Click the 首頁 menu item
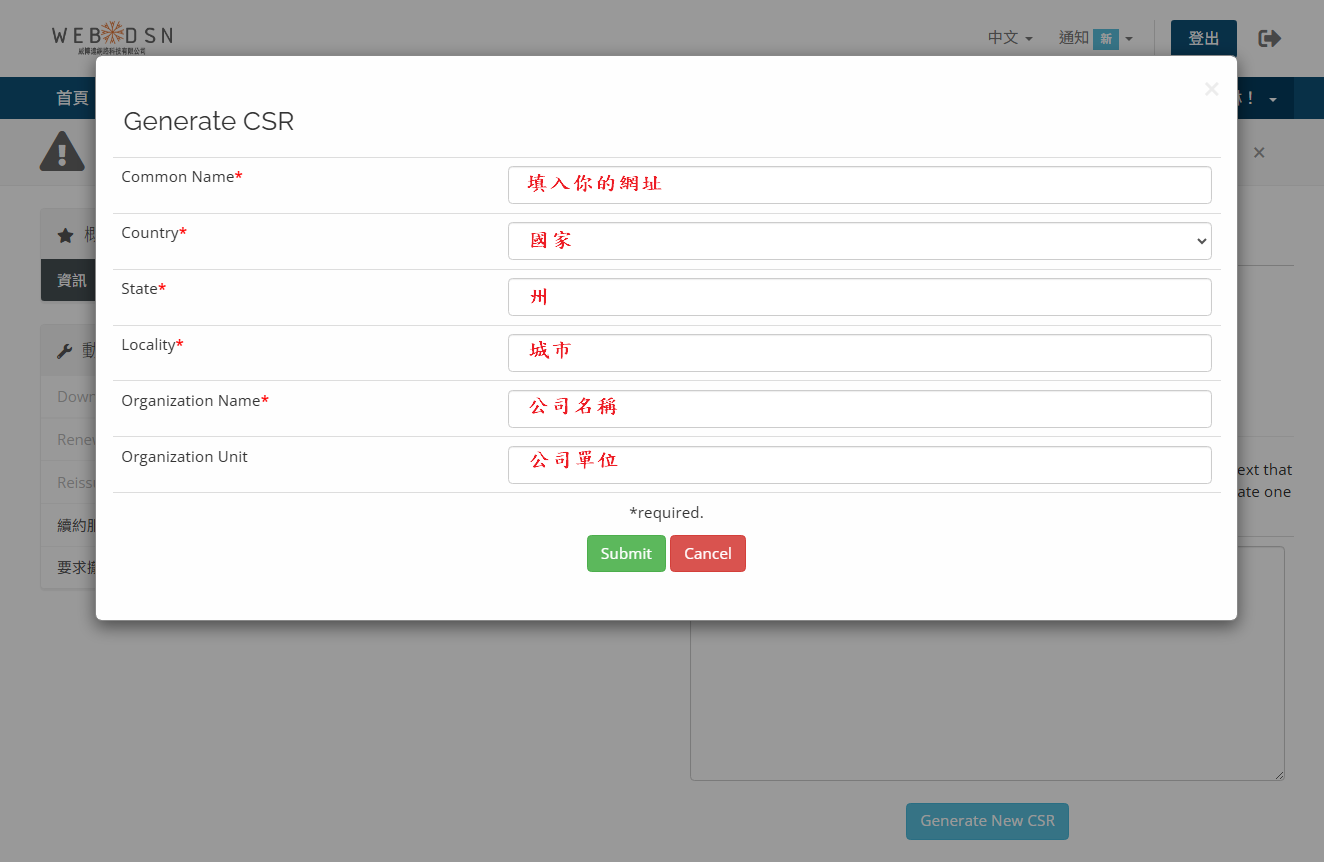The image size is (1324, 862). [x=72, y=98]
